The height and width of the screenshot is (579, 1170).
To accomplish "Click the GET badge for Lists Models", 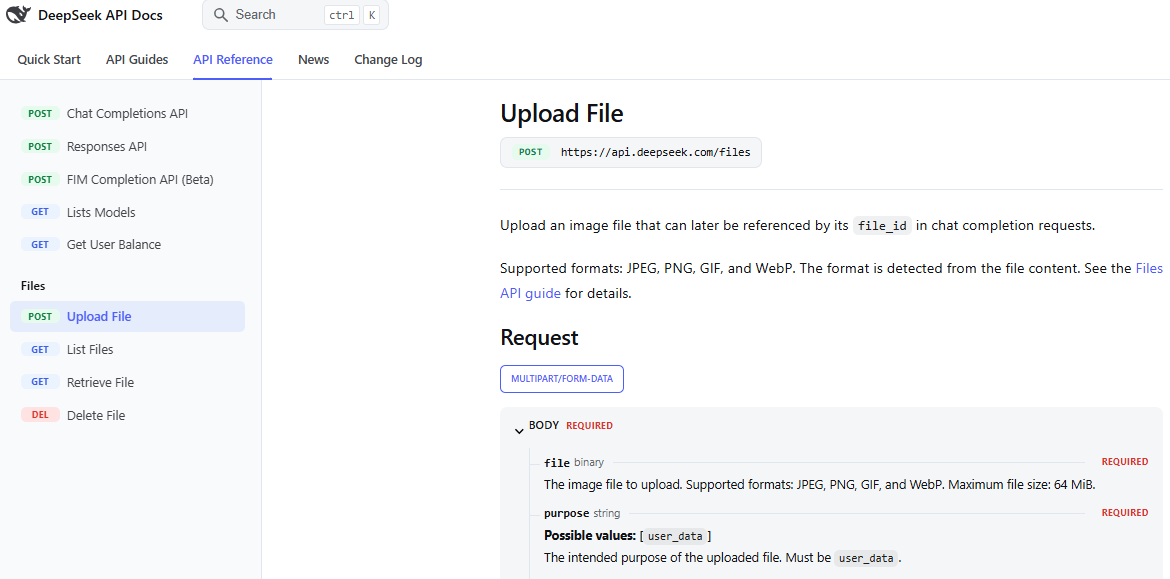I will coord(40,212).
